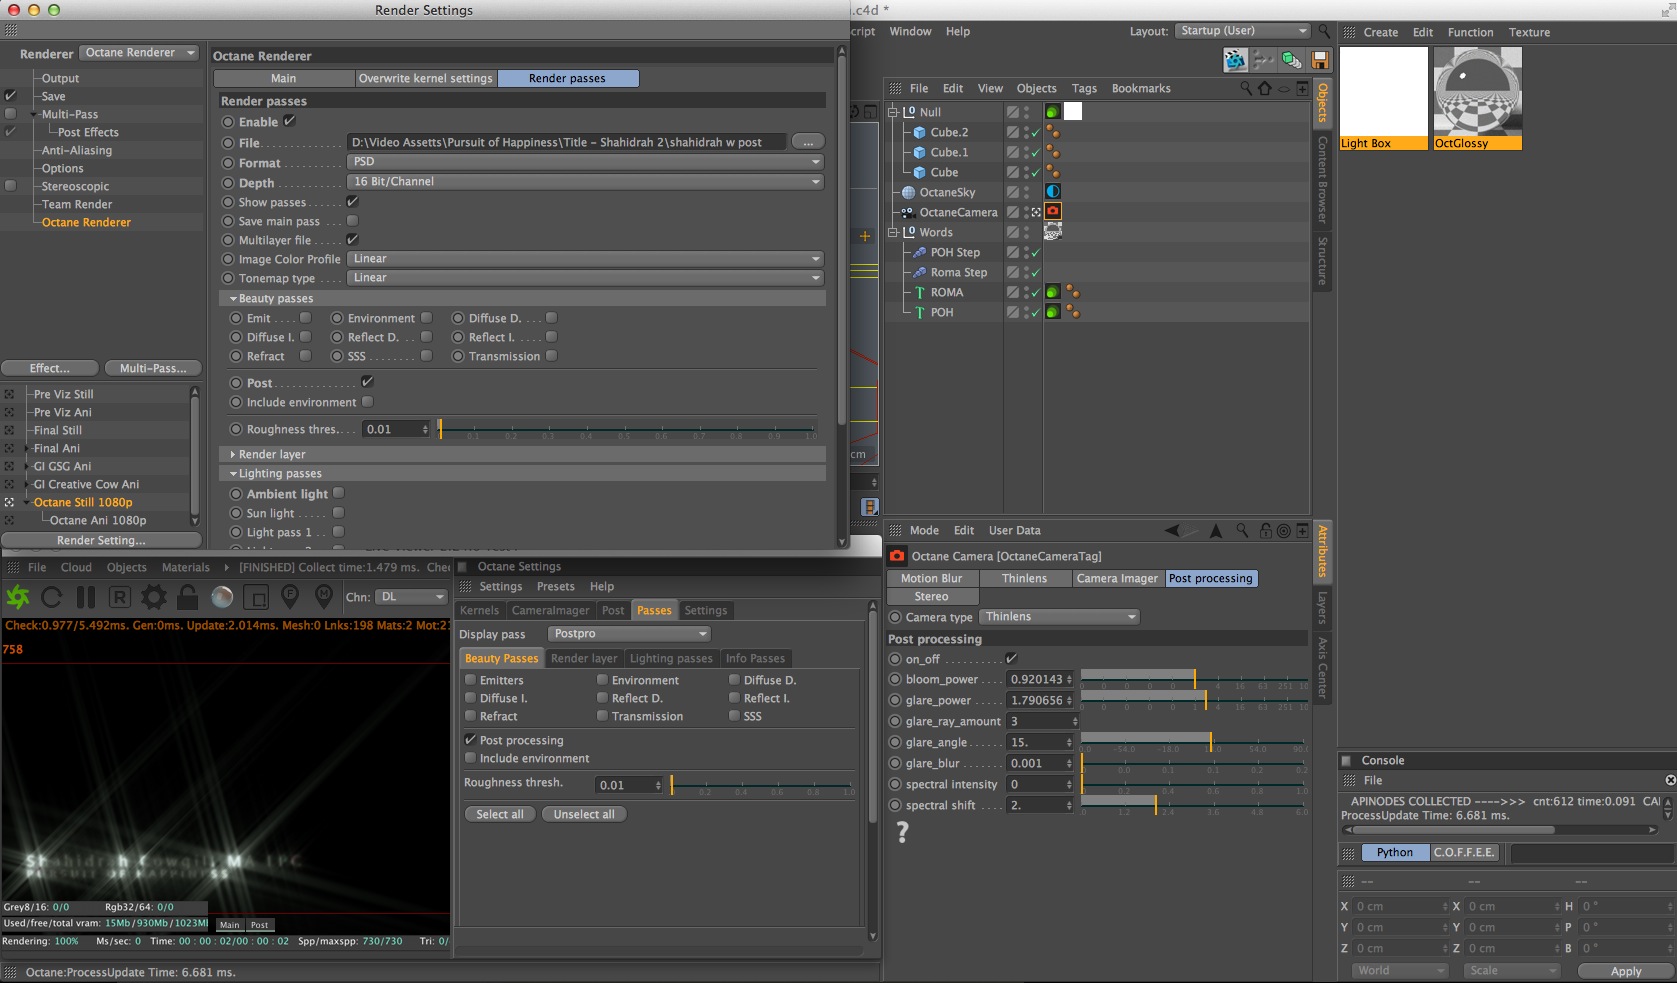Image resolution: width=1677 pixels, height=983 pixels.
Task: Click the Effect... button
Action: point(50,368)
